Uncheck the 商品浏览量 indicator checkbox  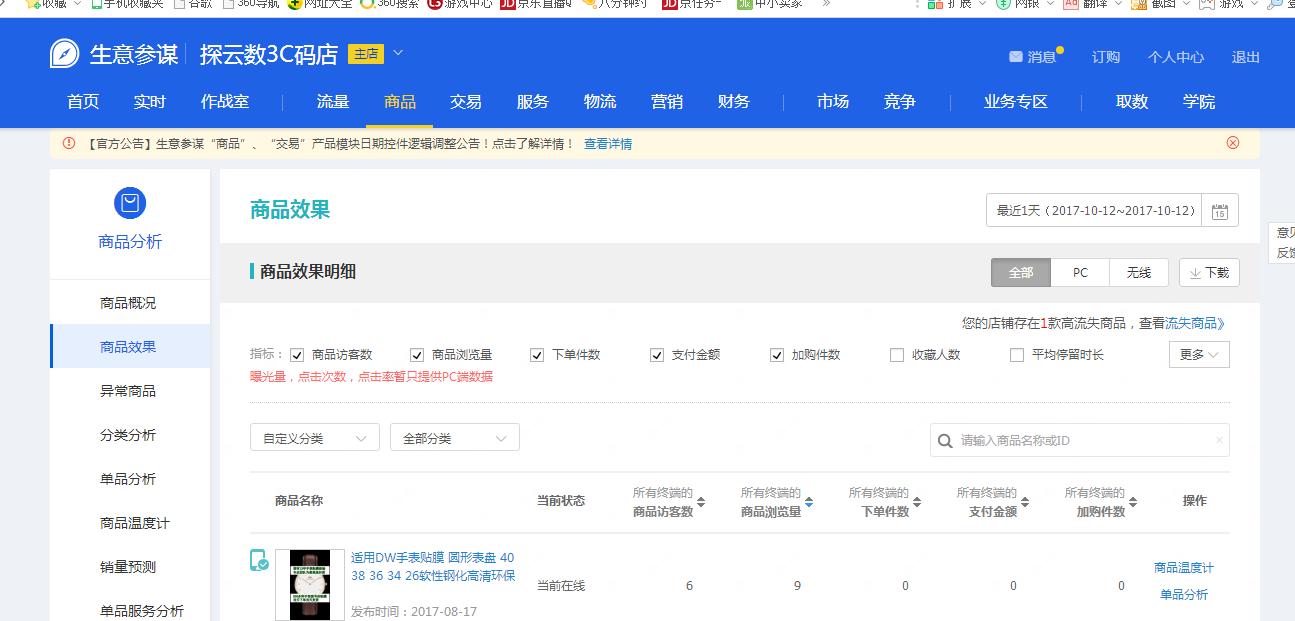pyautogui.click(x=416, y=355)
